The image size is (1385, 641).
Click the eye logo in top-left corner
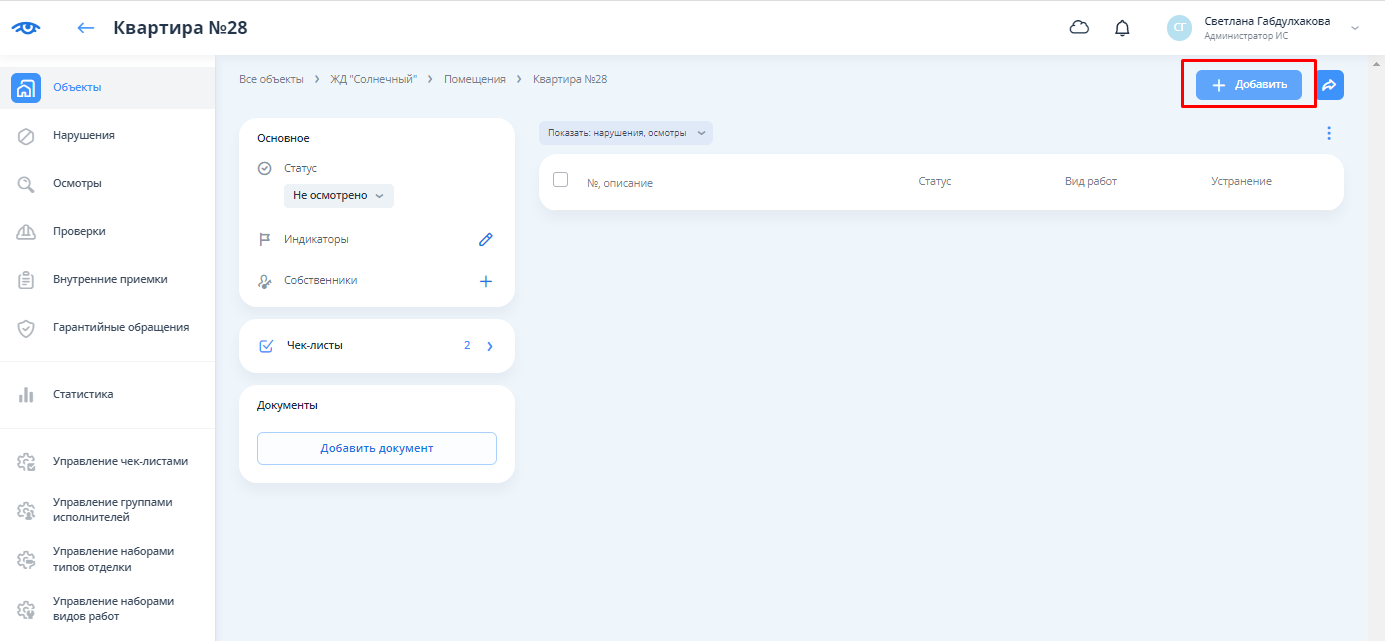click(25, 28)
